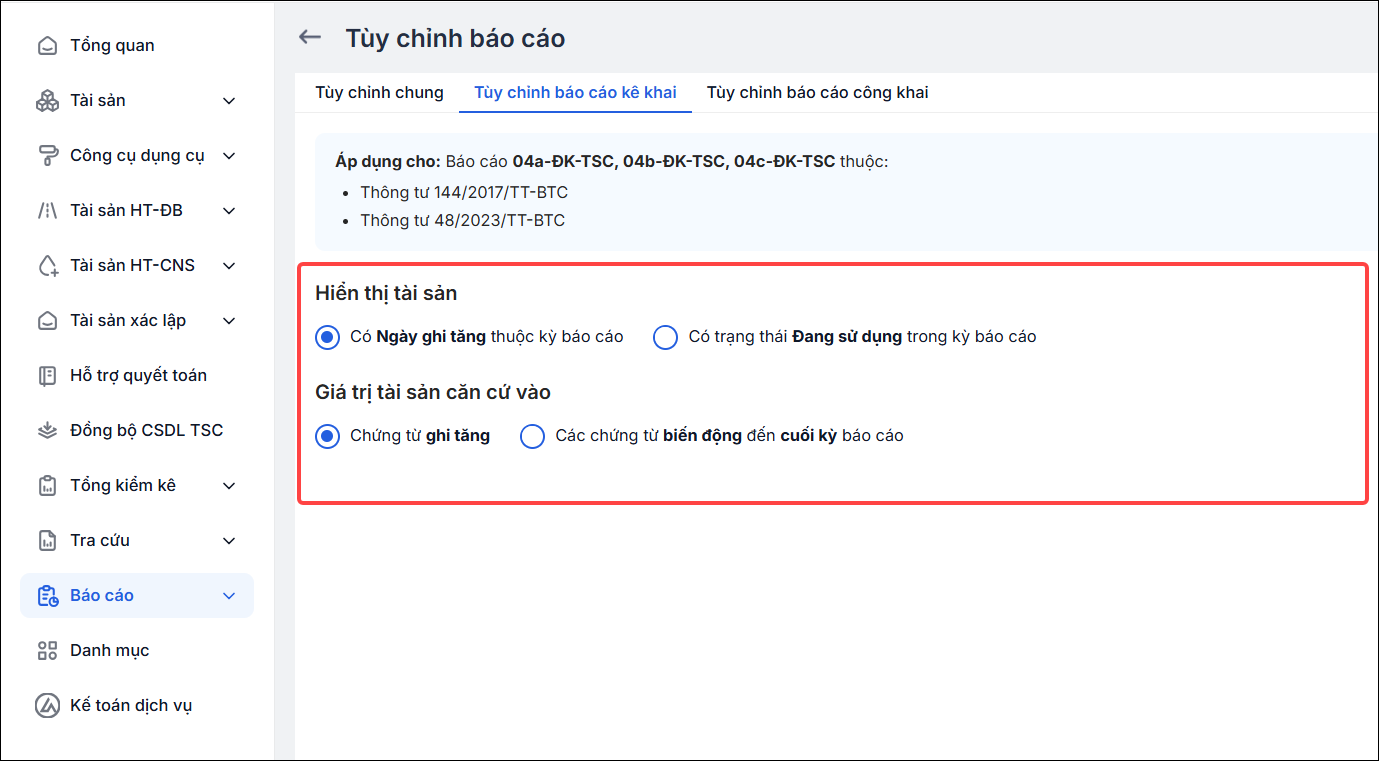Screen dimensions: 1379x761
Task: Click the Tài sản HT-ĐB road icon
Action: pyautogui.click(x=47, y=211)
